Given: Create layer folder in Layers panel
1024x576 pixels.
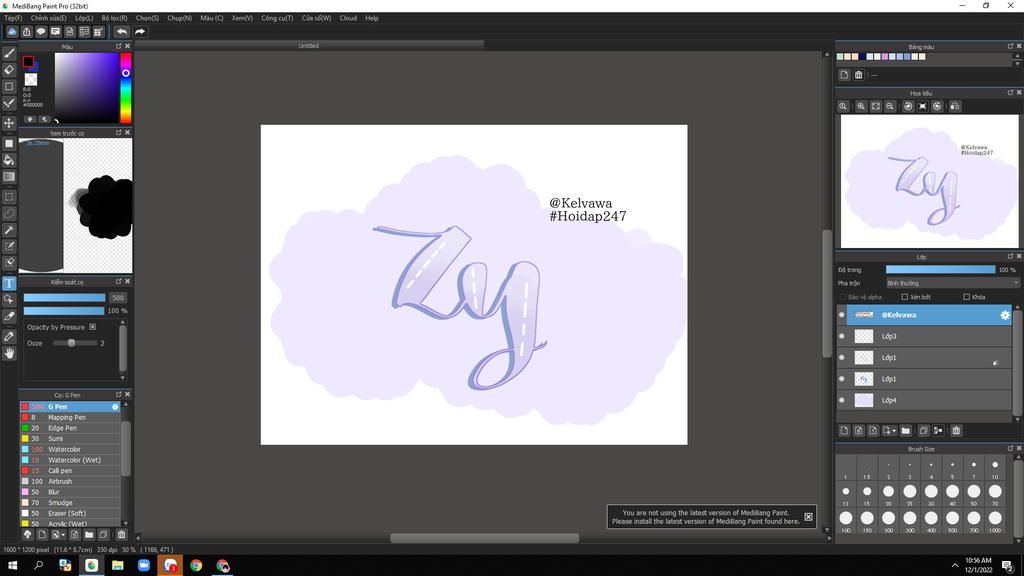Looking at the screenshot, I should (906, 430).
